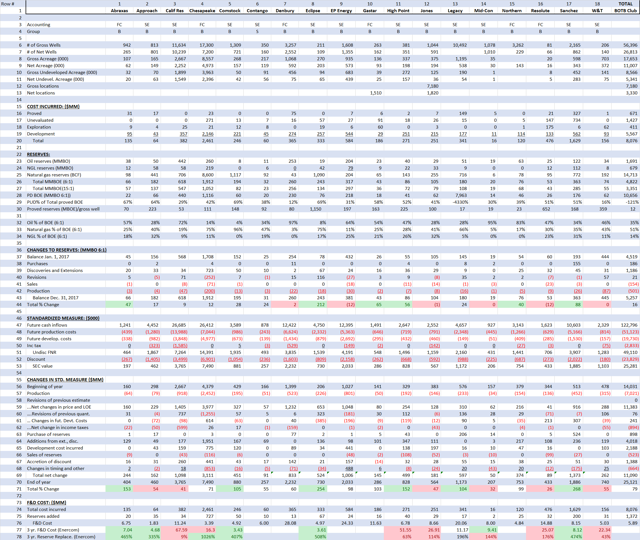Click 'CHANGES TO RESERVES: (MMBO 6:1)' heading

pyautogui.click(x=67, y=250)
